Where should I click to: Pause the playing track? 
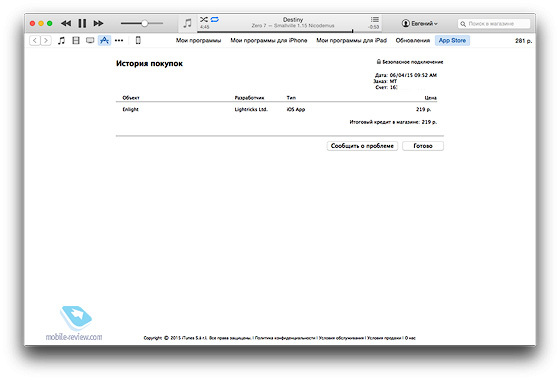[x=82, y=24]
